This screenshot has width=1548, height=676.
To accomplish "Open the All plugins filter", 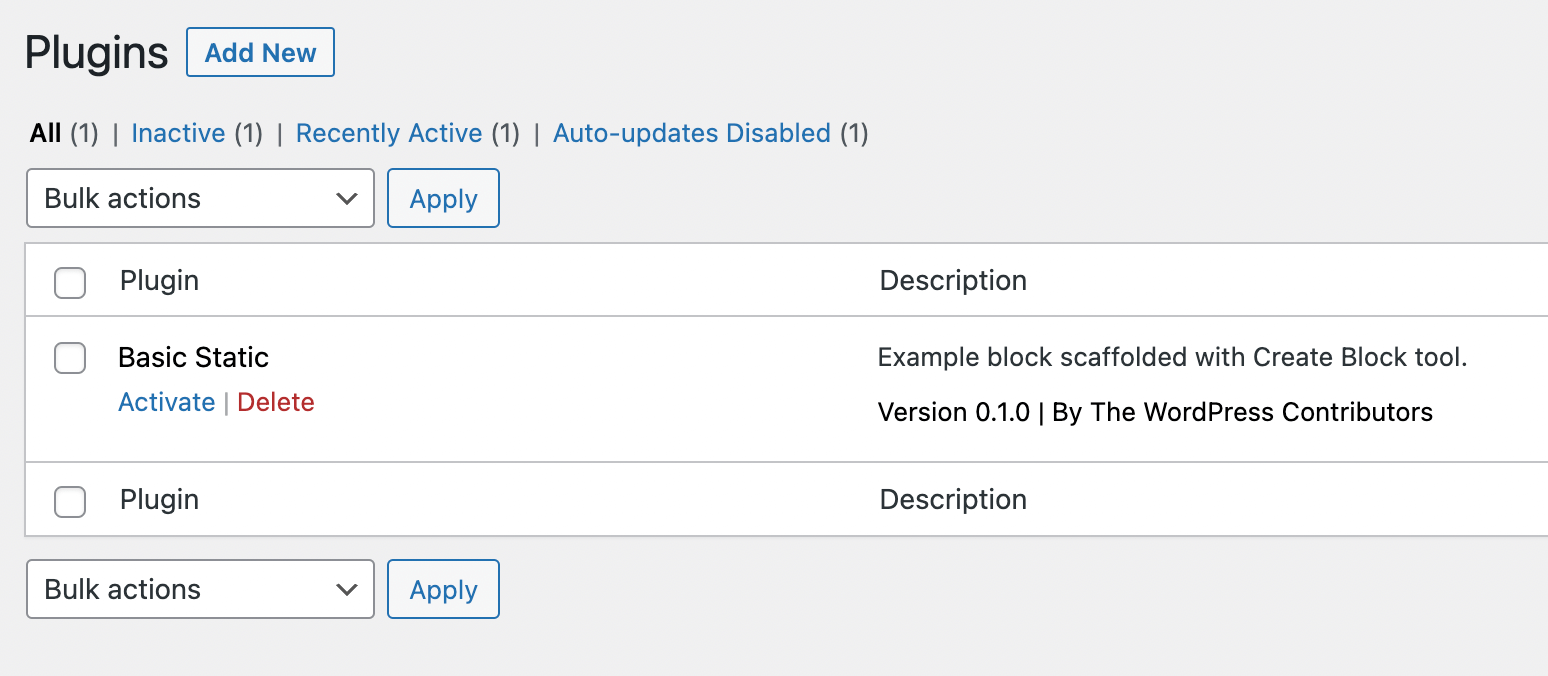I will click(44, 133).
